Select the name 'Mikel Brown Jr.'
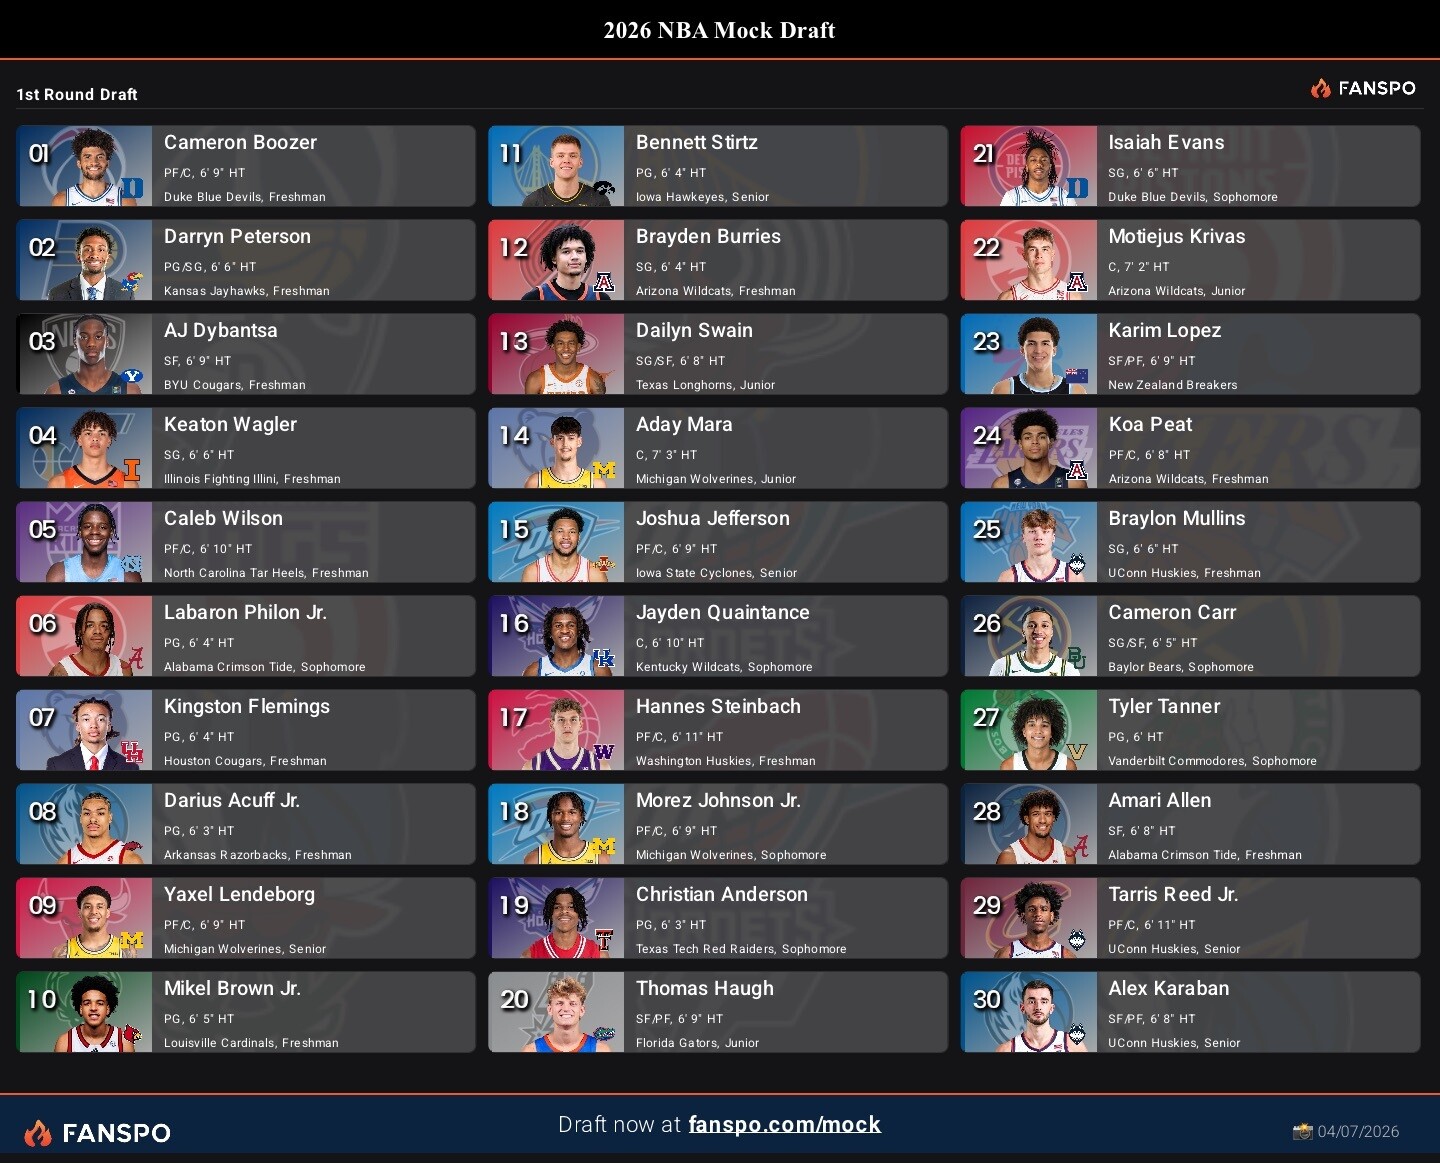The width and height of the screenshot is (1440, 1163). (x=232, y=989)
